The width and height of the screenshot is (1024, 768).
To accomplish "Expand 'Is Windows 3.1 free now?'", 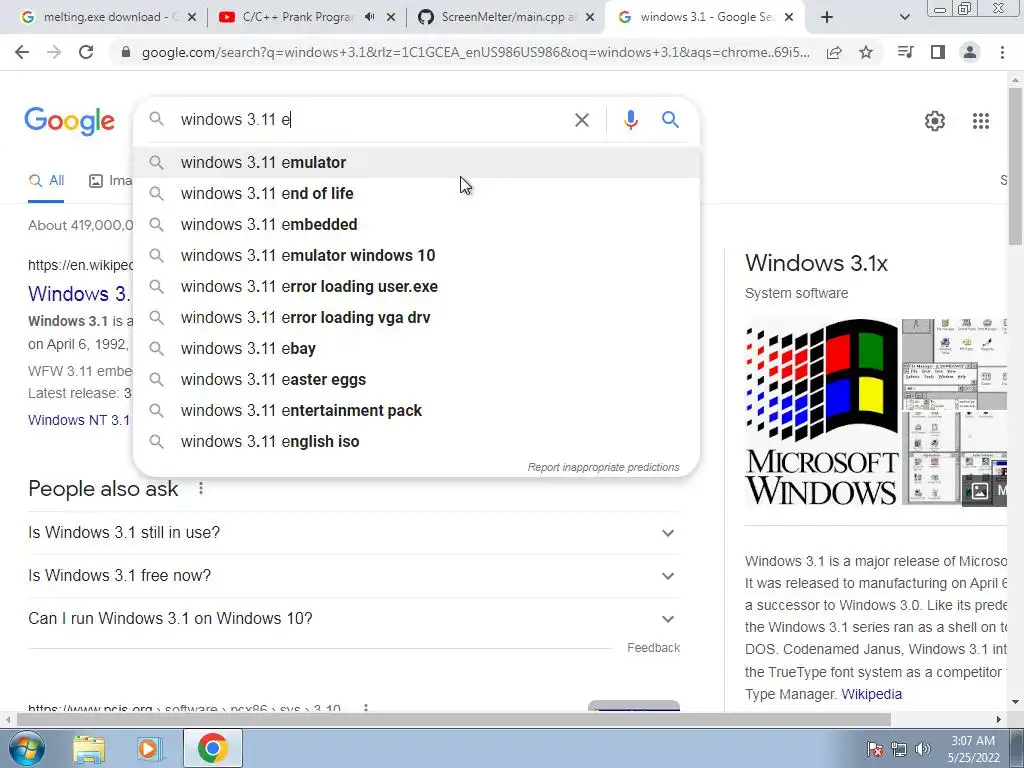I will (x=354, y=576).
